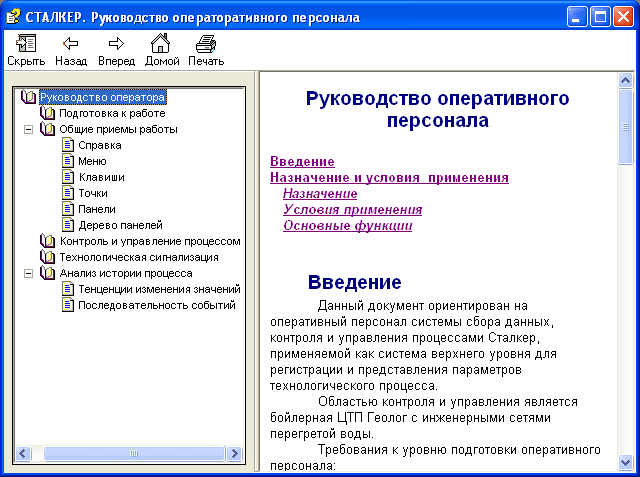This screenshot has height=477, width=640.
Task: Minimize the СТАЛКЕР help window
Action: tap(577, 17)
